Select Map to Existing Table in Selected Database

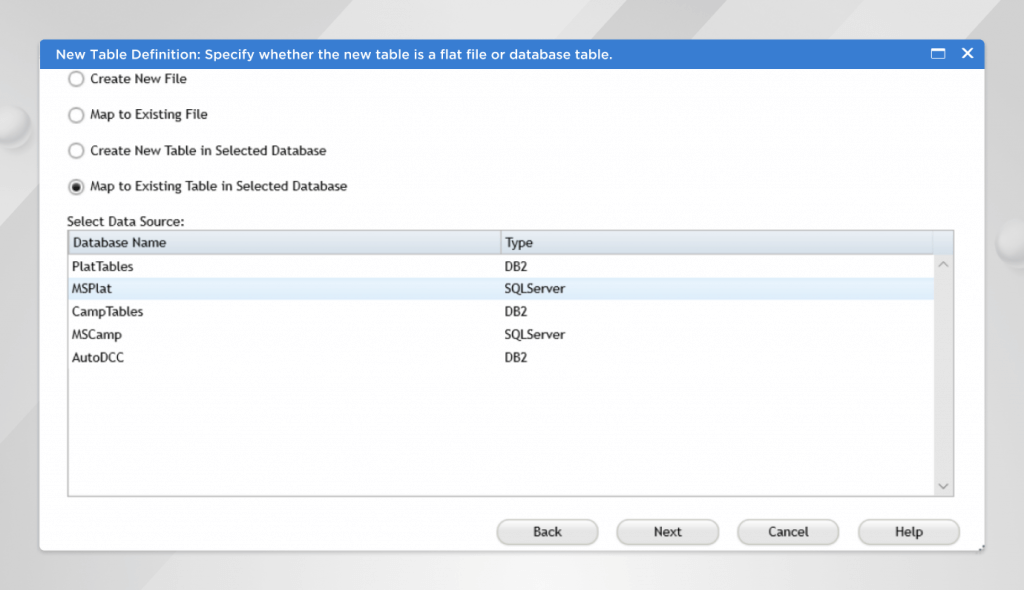[x=76, y=187]
